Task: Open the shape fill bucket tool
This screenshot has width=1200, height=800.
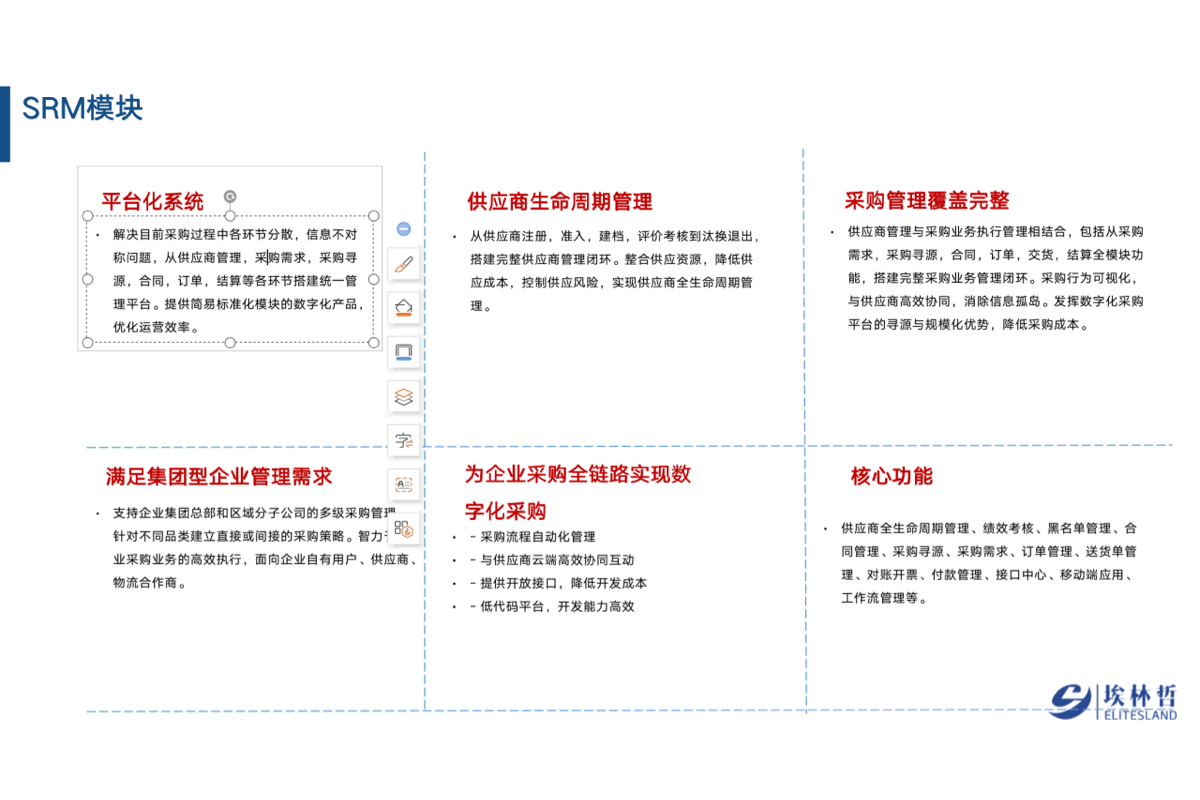Action: (x=403, y=308)
